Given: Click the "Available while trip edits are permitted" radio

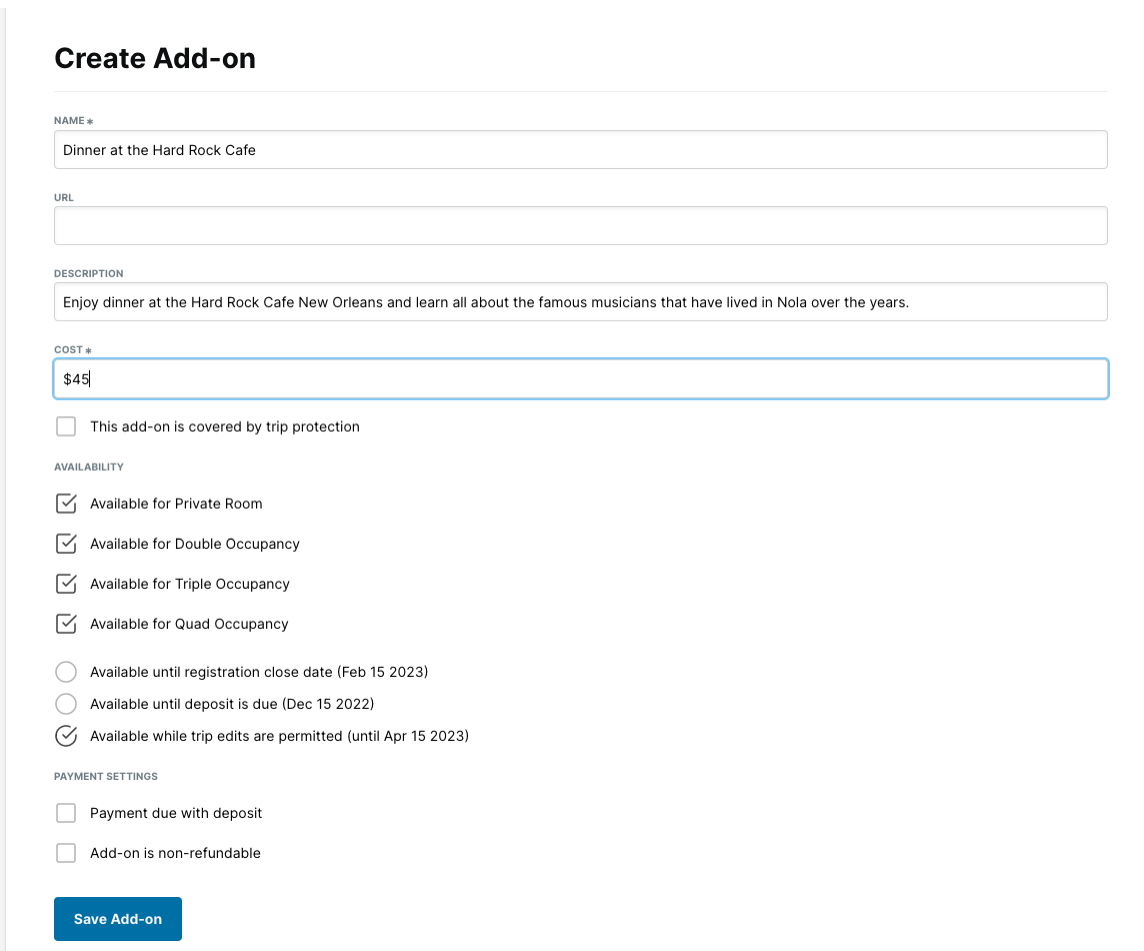Looking at the screenshot, I should coord(66,736).
